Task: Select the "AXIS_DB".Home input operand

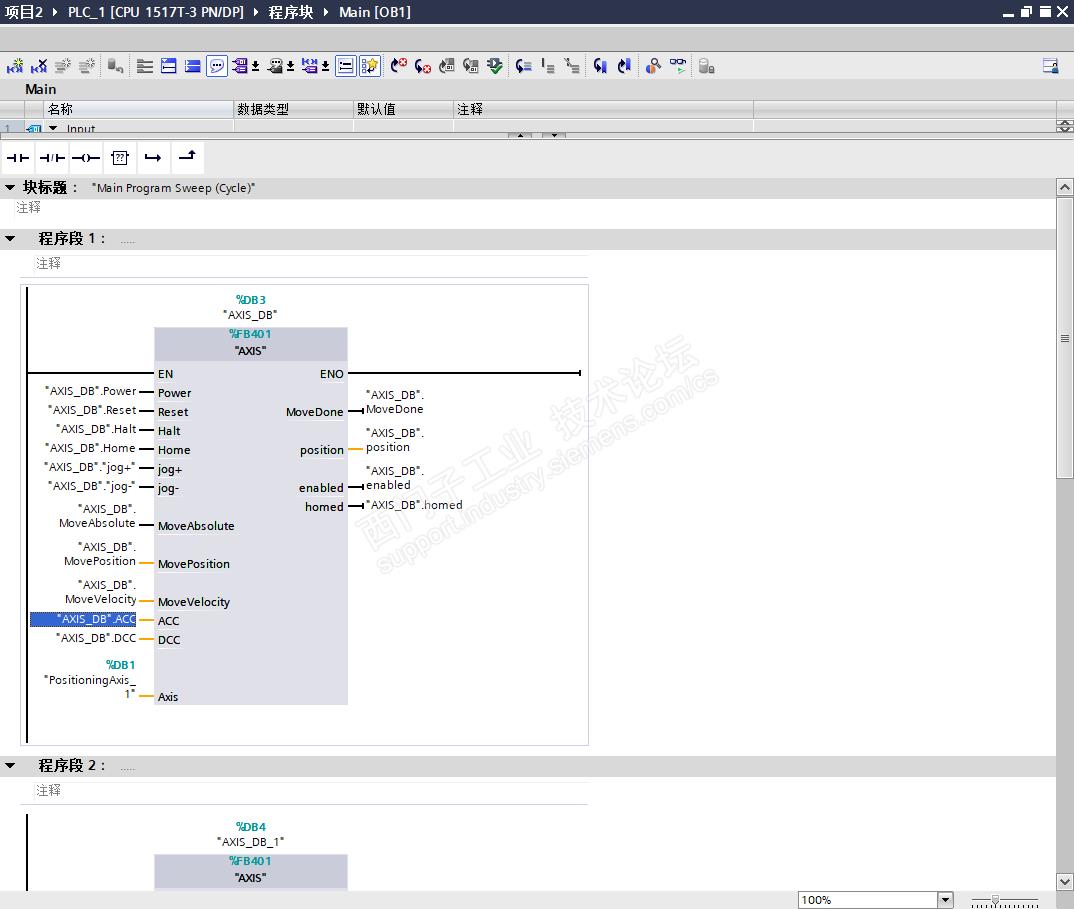Action: tap(90, 448)
